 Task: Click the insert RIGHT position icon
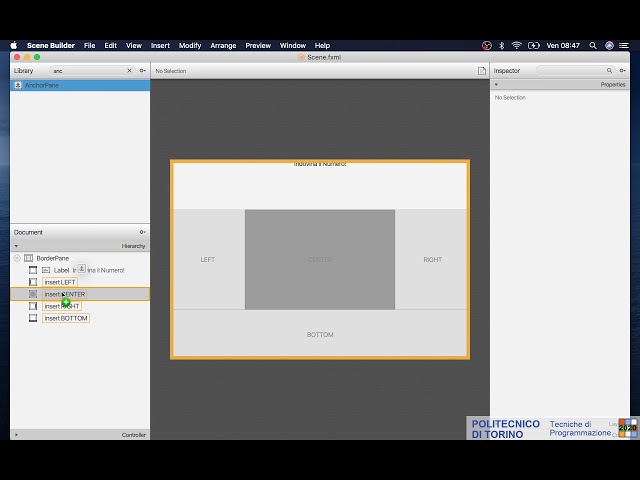pyautogui.click(x=33, y=306)
